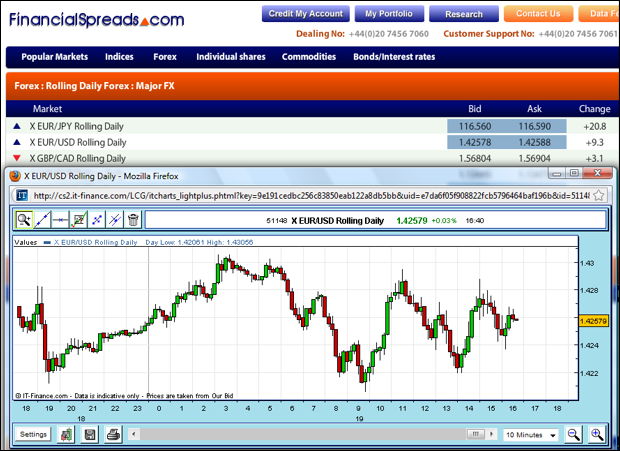Click the bookmark star in address bar
Viewport: 620px width, 451px height.
tap(599, 195)
